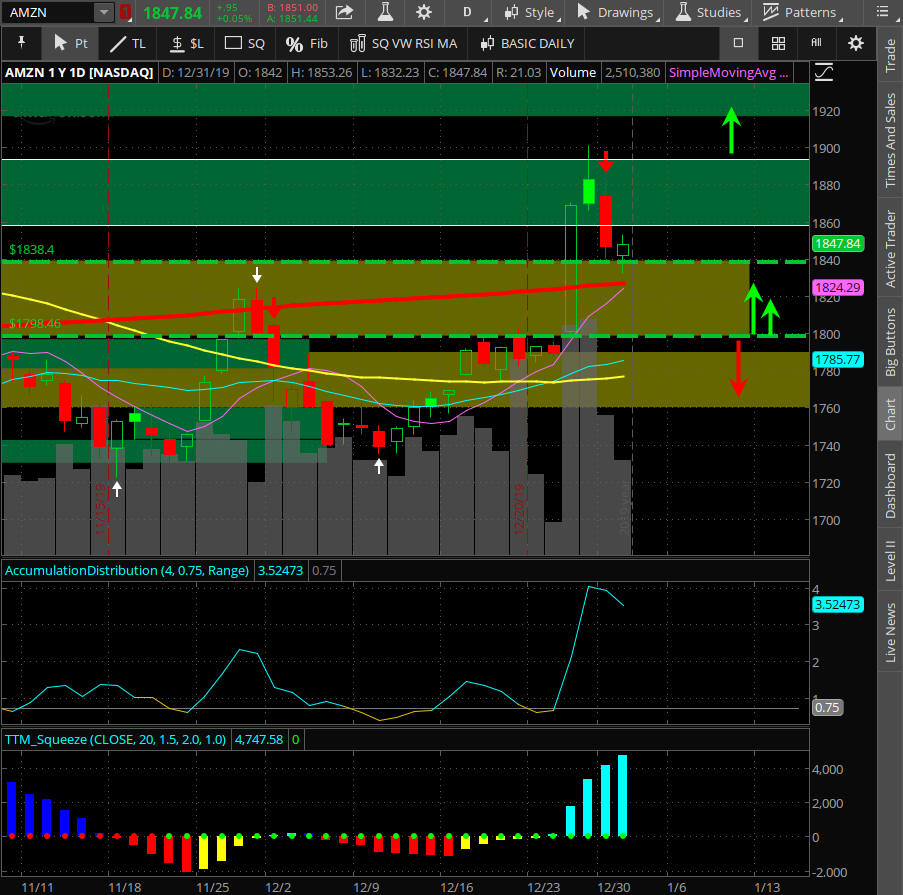Viewport: 903px width, 895px height.
Task: Open the Times And Sales side tab
Action: 890,141
